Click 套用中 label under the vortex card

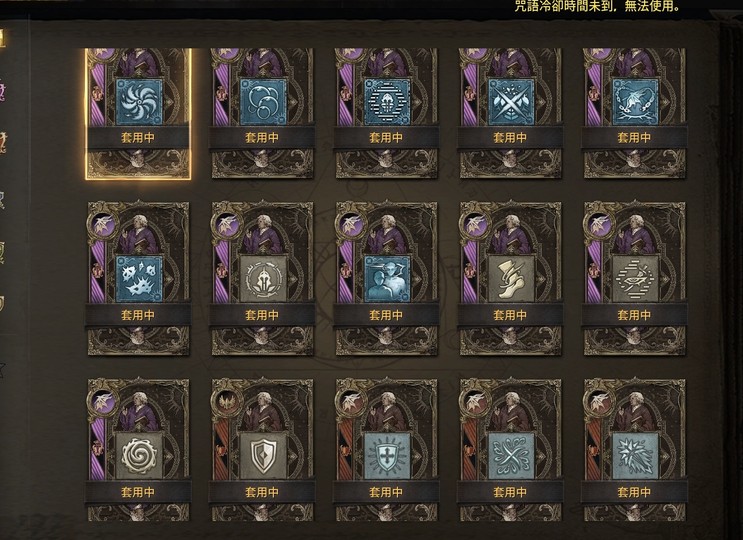click(138, 138)
